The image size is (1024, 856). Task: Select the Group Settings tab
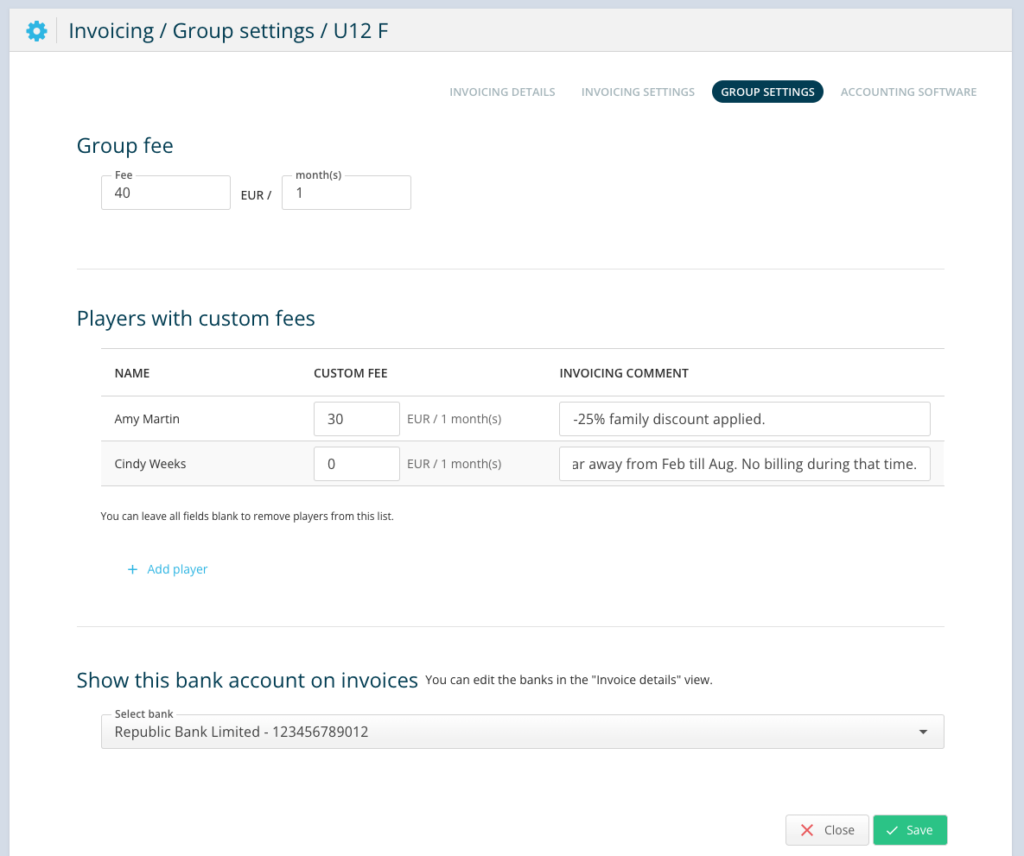click(x=767, y=92)
